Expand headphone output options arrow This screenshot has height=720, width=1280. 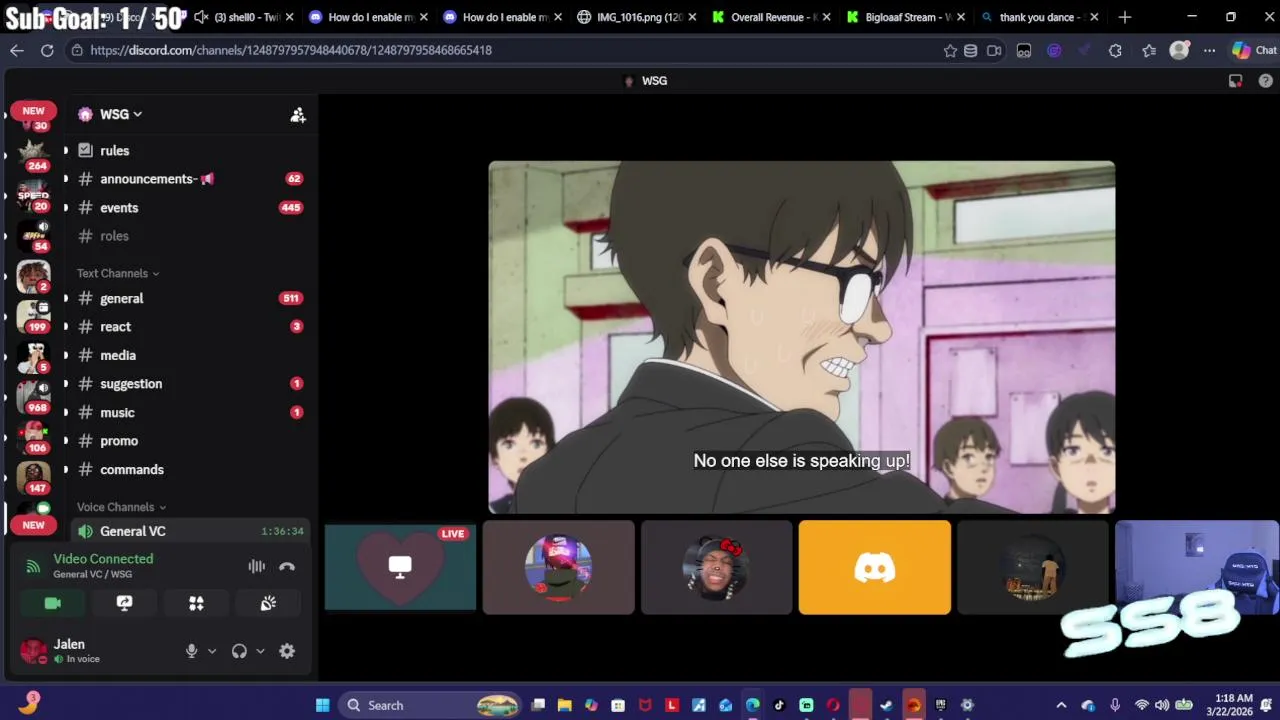point(260,651)
